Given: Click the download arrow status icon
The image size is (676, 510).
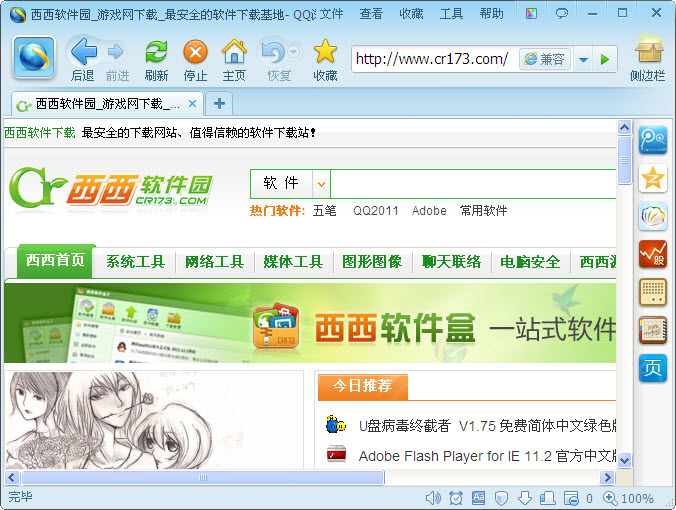Looking at the screenshot, I should pyautogui.click(x=524, y=498).
